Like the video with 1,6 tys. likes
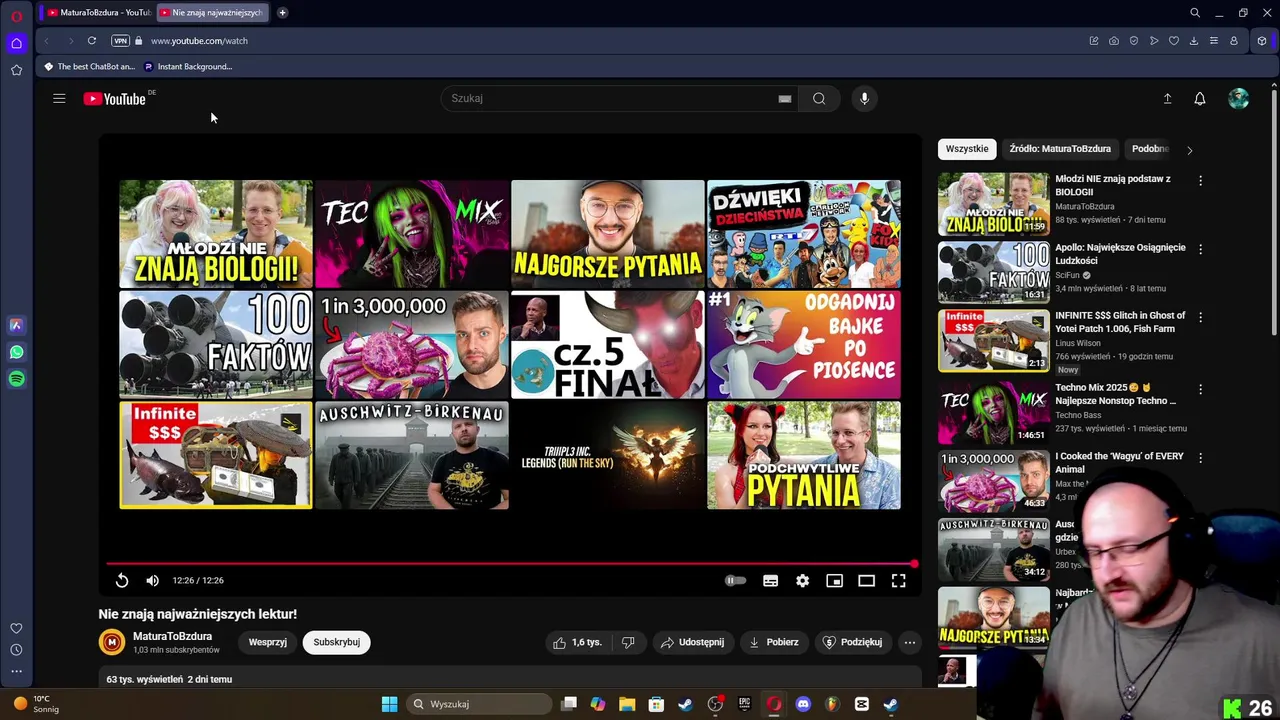Screen dimensions: 1280x720 [578, 642]
